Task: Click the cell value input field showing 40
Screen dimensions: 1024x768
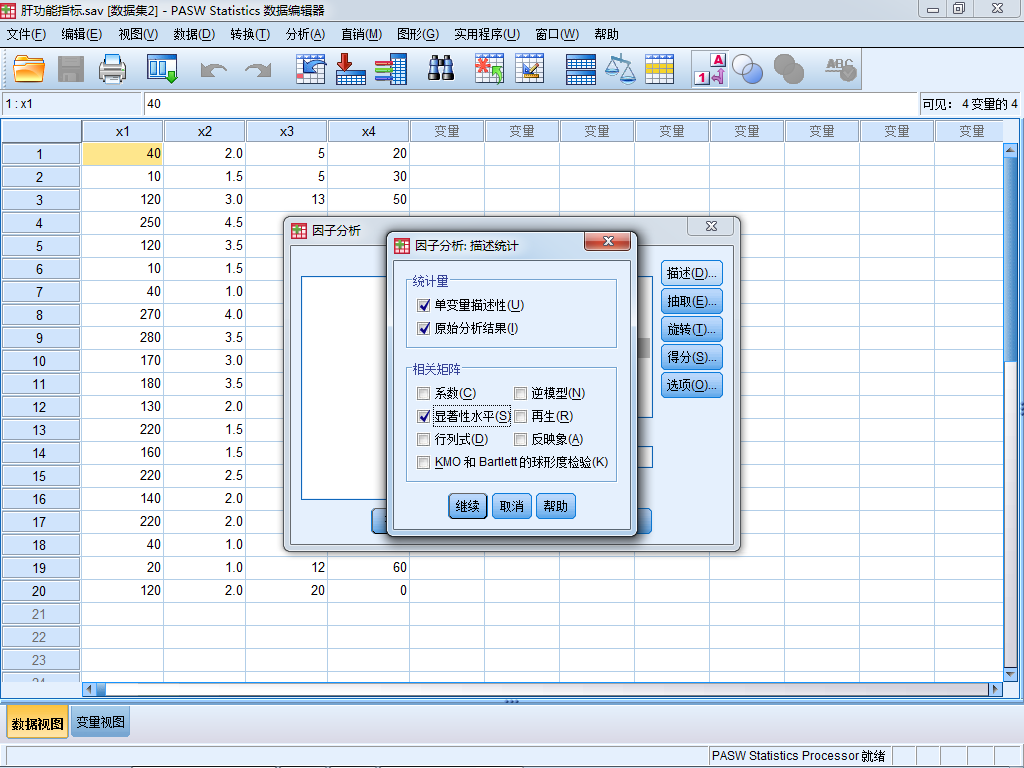Action: (x=530, y=104)
